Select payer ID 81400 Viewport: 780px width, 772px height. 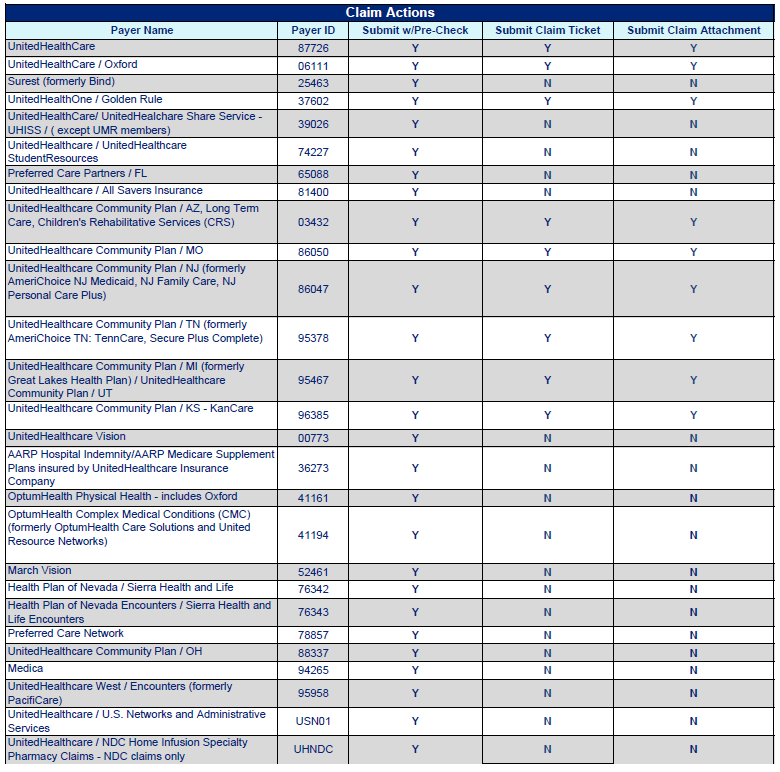pos(313,192)
